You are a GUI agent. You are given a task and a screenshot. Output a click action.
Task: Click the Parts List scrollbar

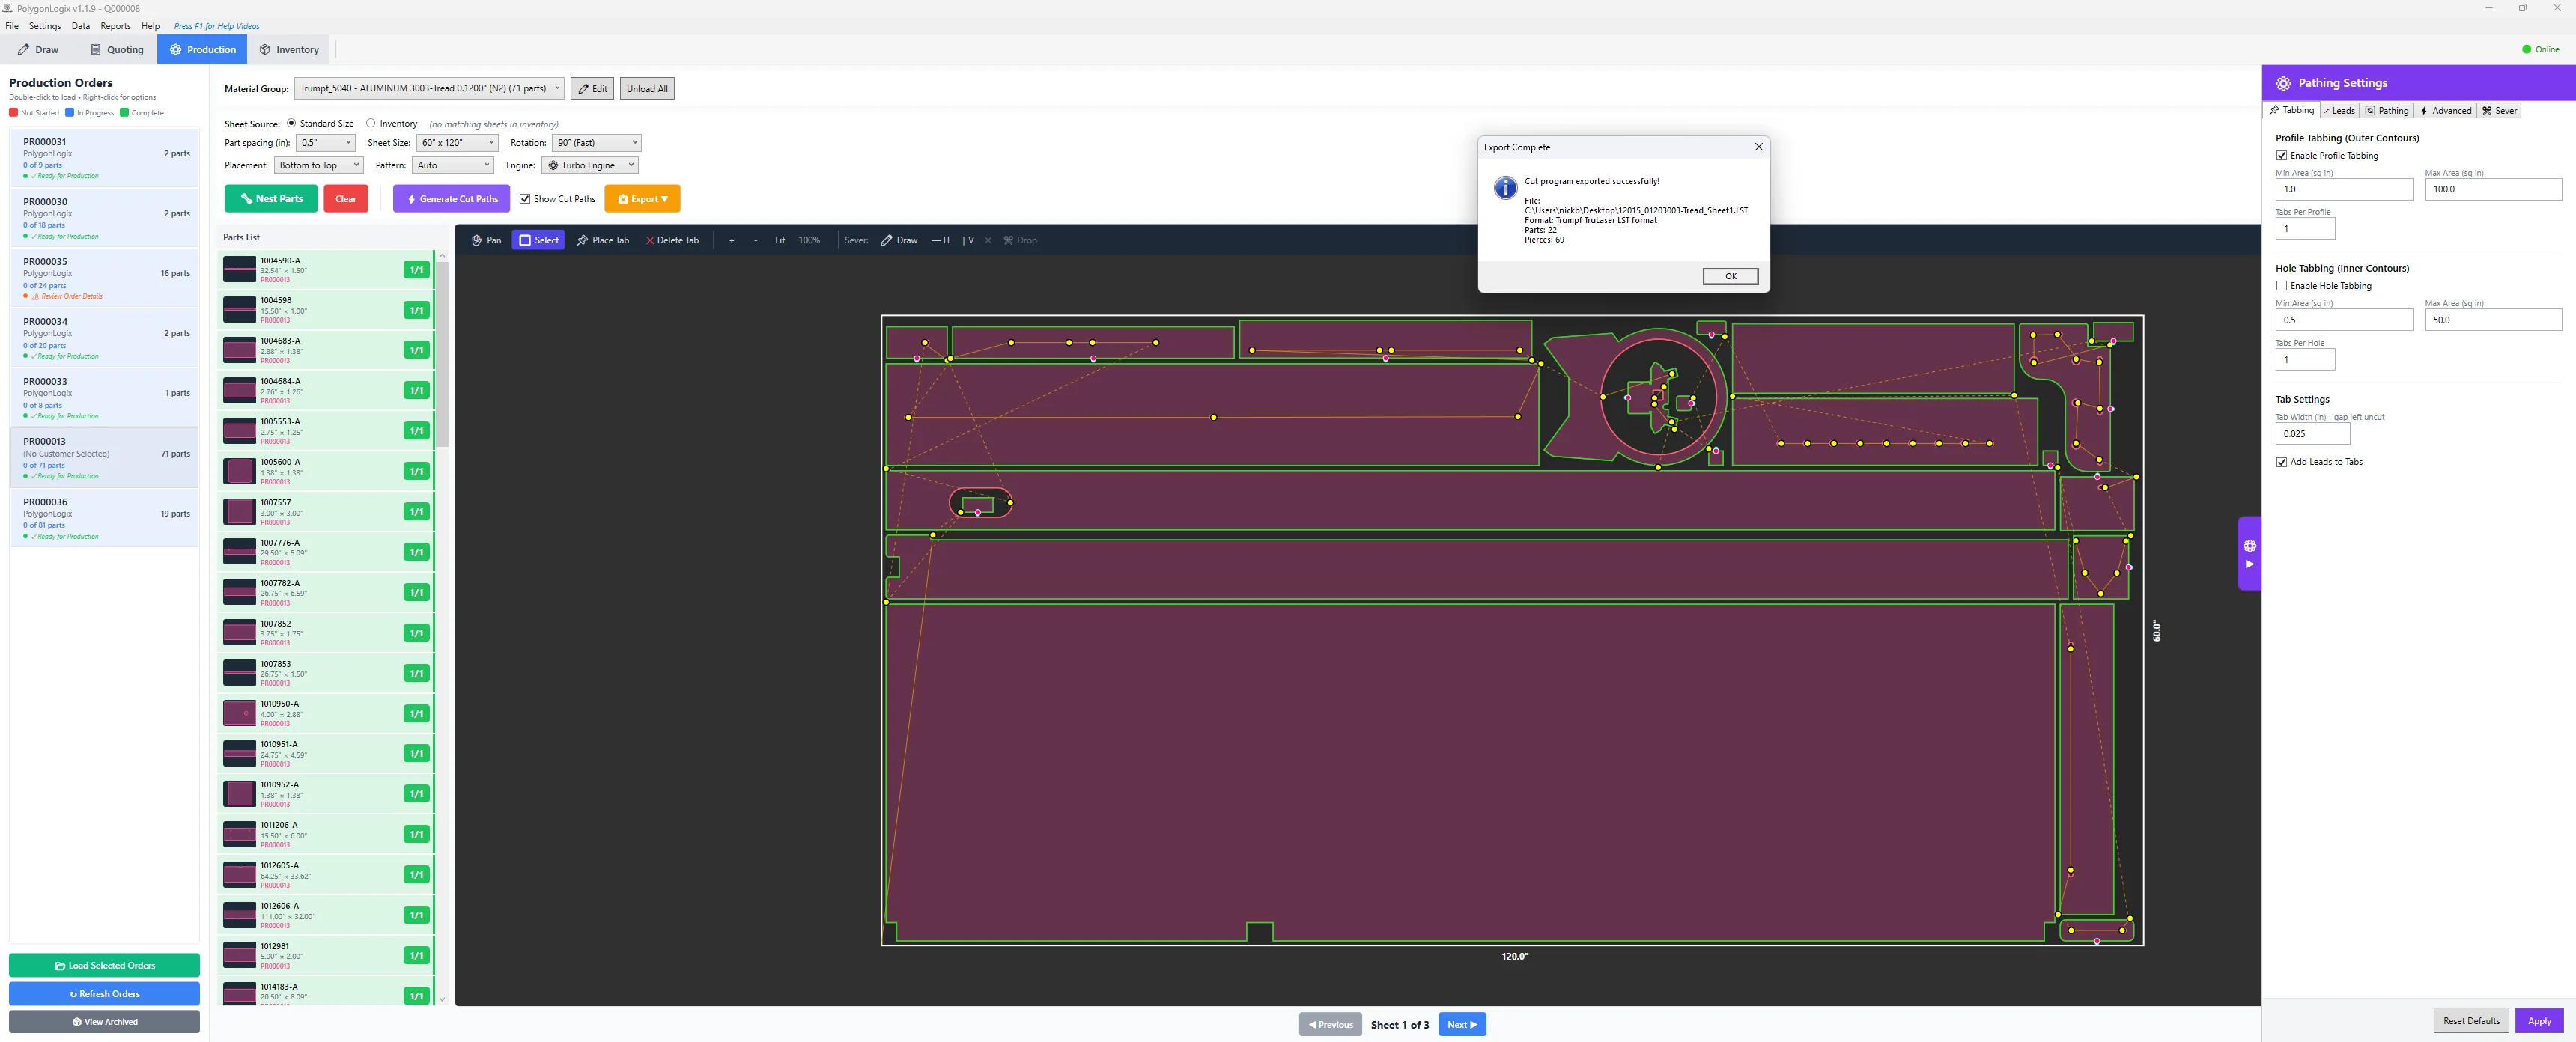point(442,355)
